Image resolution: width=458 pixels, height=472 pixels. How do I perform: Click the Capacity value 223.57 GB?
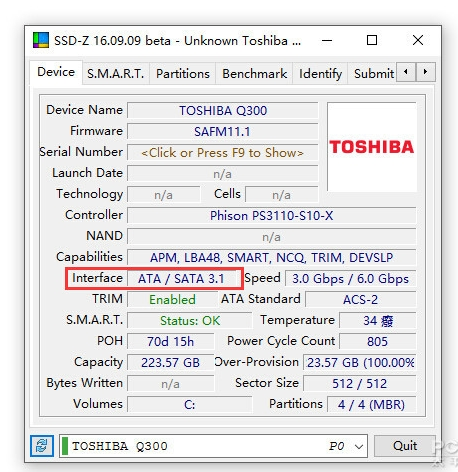click(170, 363)
